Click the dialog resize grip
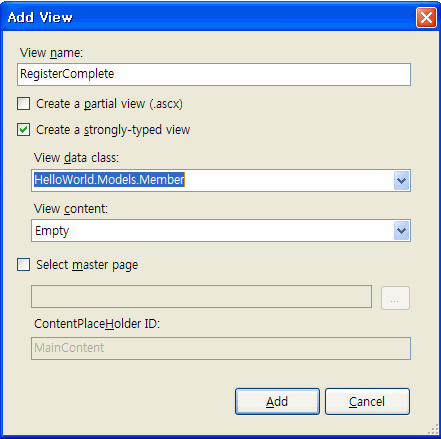441x439 pixels. 433,429
